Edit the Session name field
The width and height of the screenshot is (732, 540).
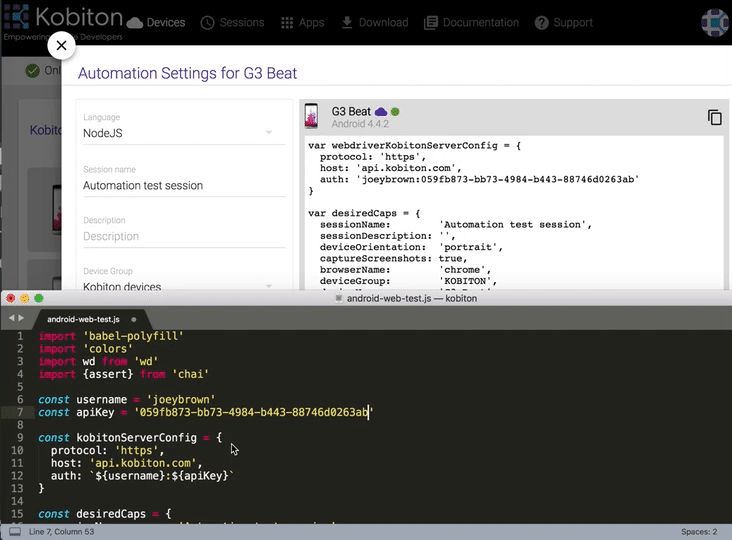[184, 185]
